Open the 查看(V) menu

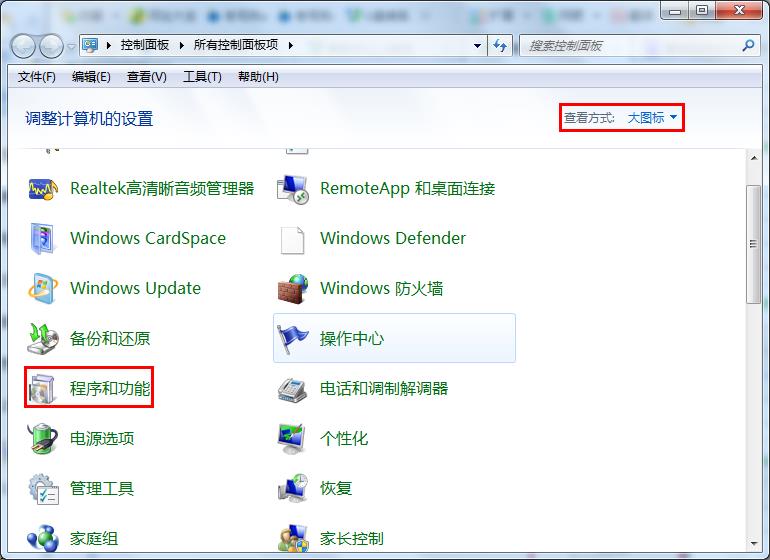point(147,77)
